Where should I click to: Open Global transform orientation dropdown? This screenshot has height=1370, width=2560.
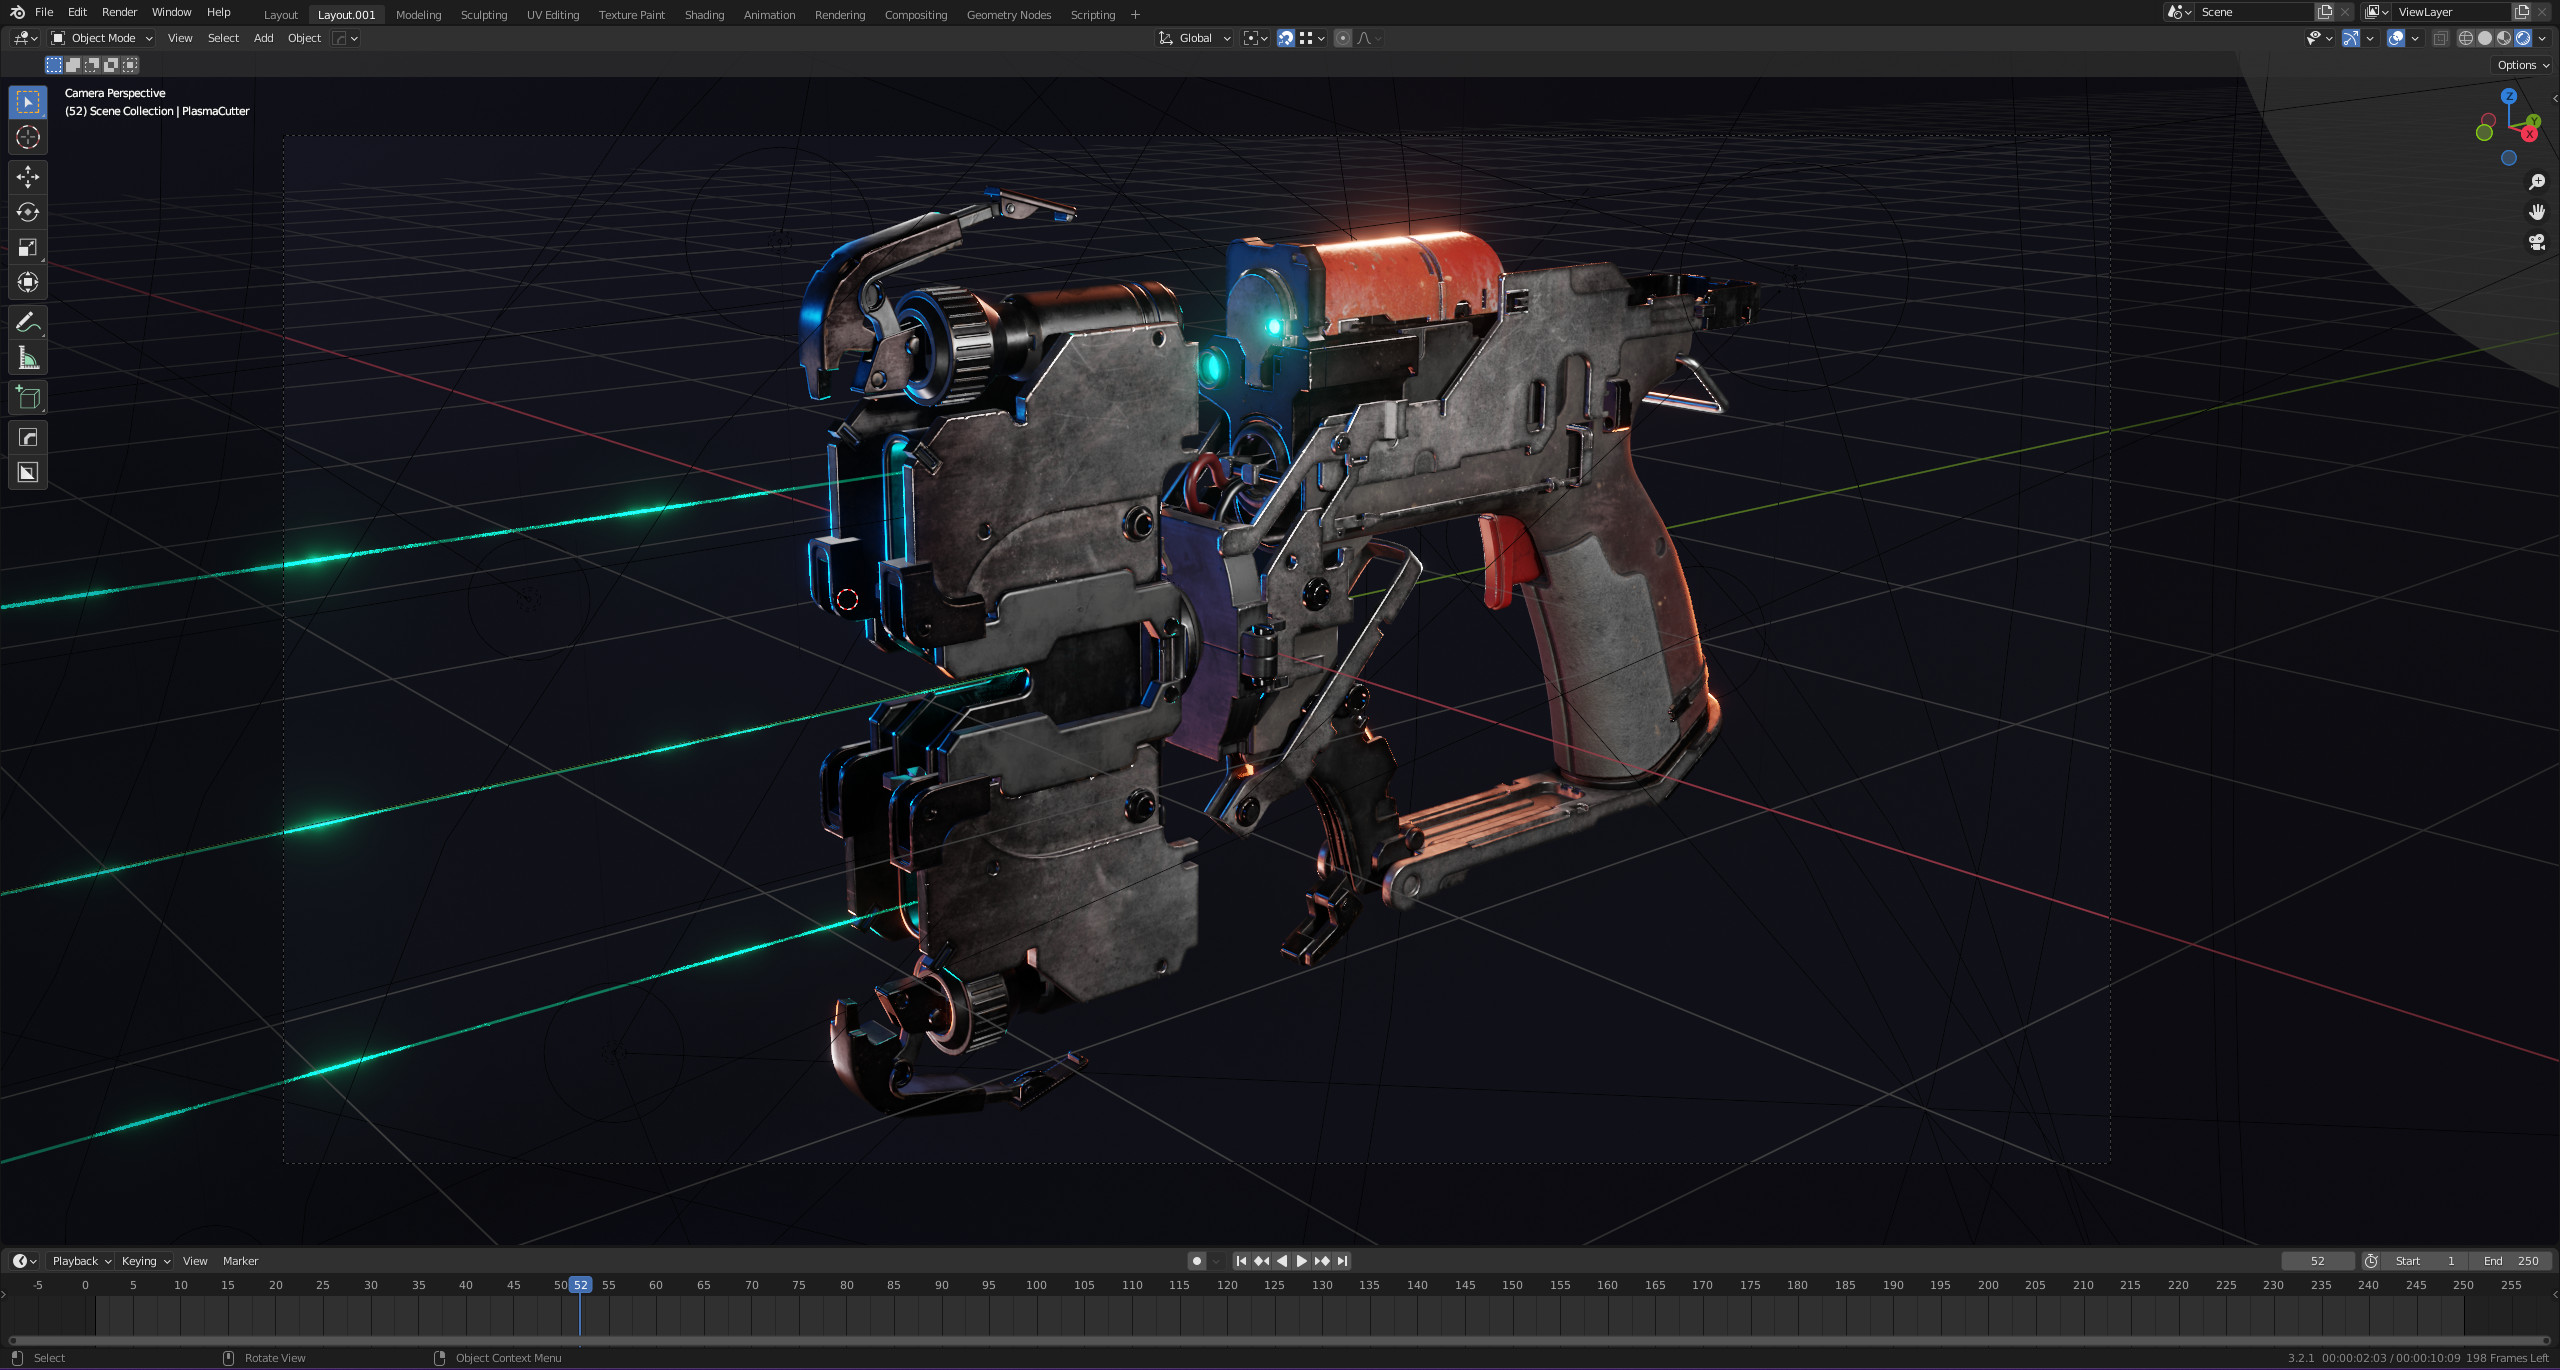[1195, 38]
